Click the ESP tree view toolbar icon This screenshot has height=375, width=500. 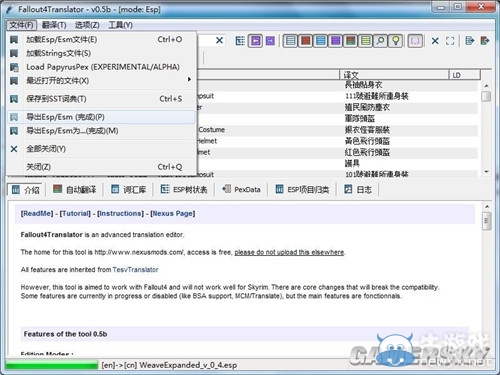(x=240, y=41)
